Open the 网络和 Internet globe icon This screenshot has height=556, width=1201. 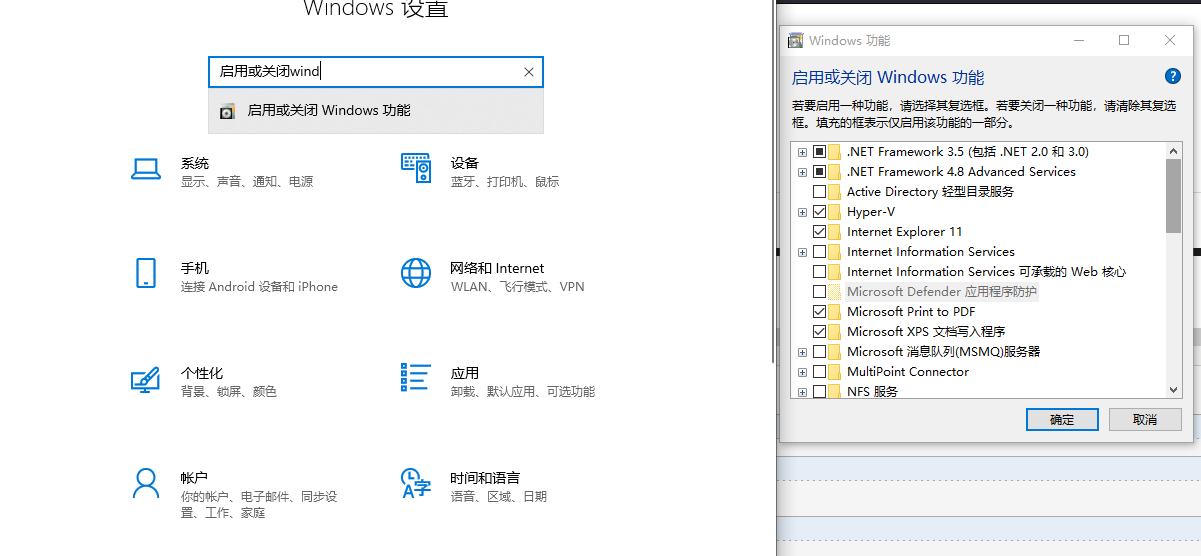pos(416,273)
